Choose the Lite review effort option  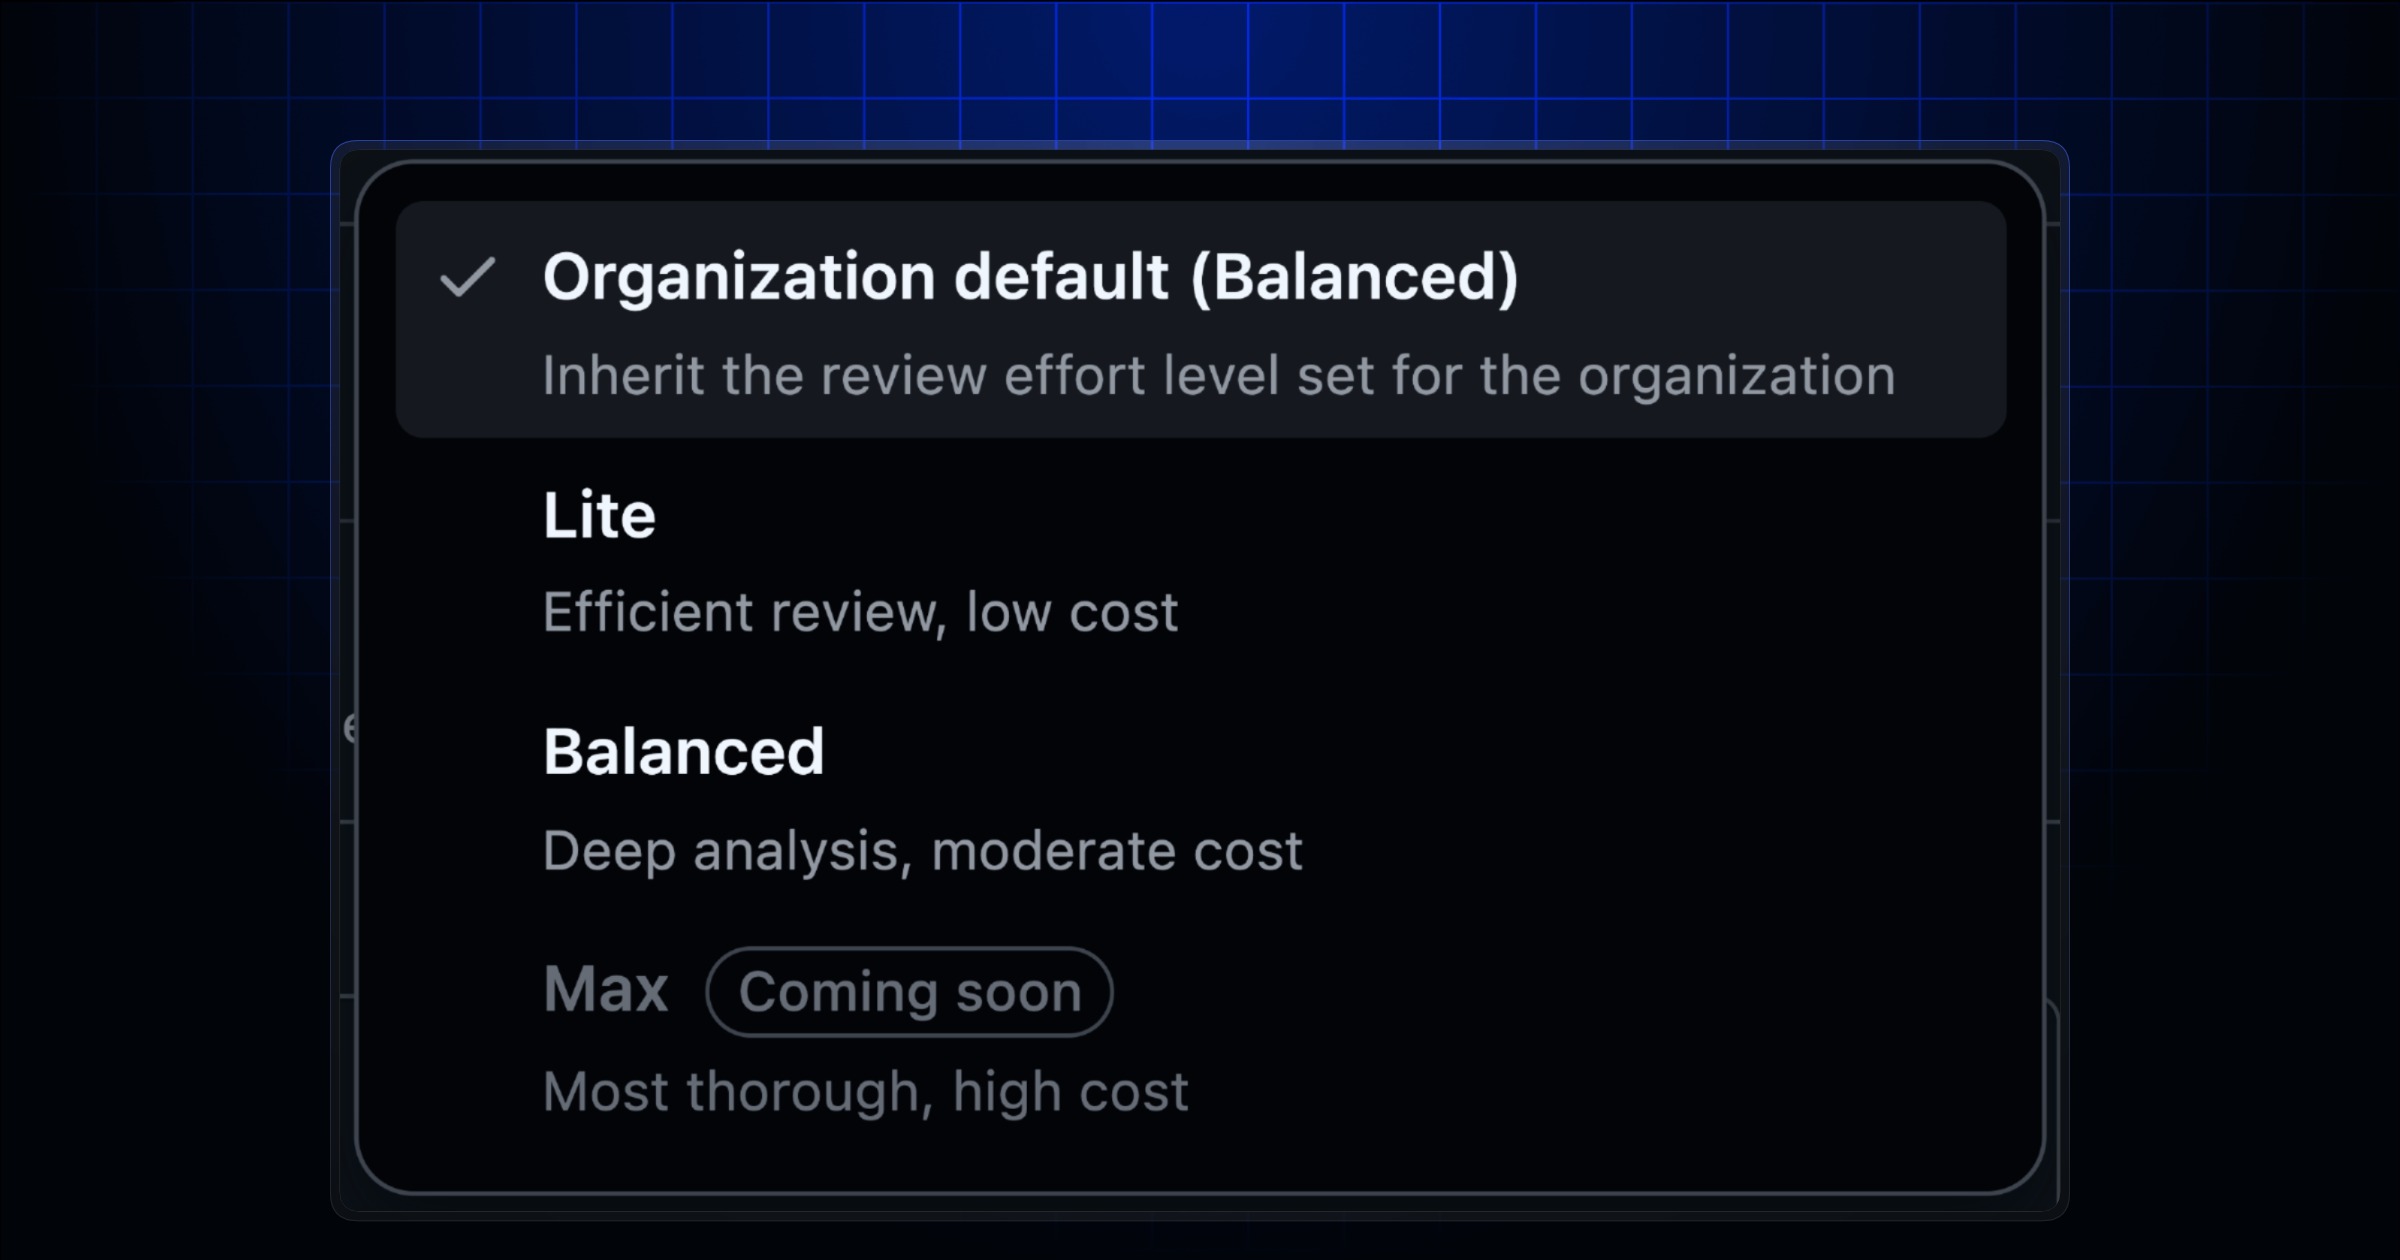(1201, 560)
